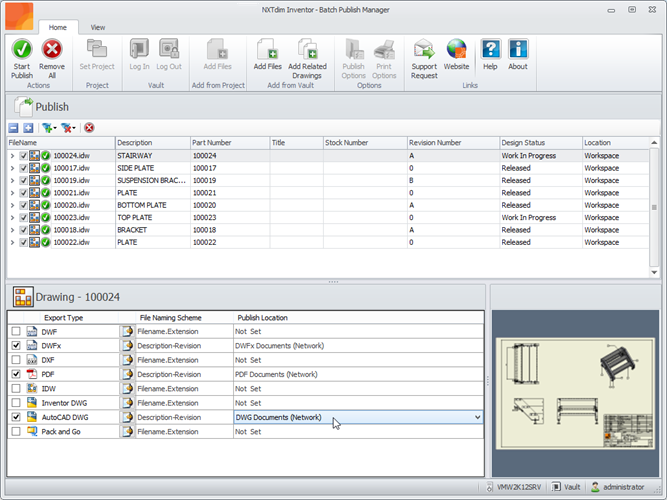The width and height of the screenshot is (667, 500).
Task: Enable the Inventor DWG export checkbox
Action: [16, 403]
